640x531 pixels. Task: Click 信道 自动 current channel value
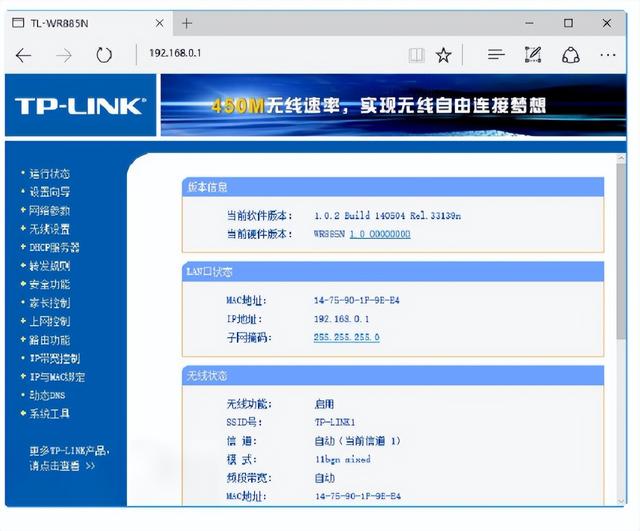tap(357, 441)
